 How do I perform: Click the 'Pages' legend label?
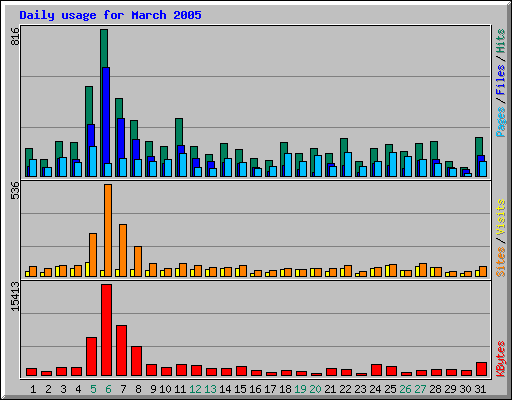[501, 122]
